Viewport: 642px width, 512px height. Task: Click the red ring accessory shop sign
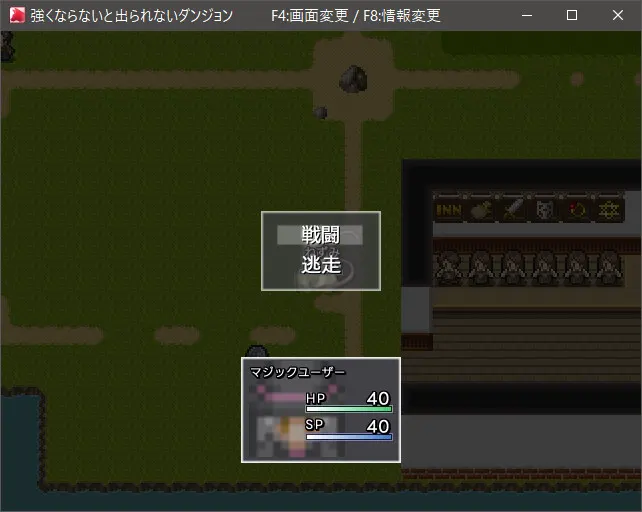click(x=577, y=210)
